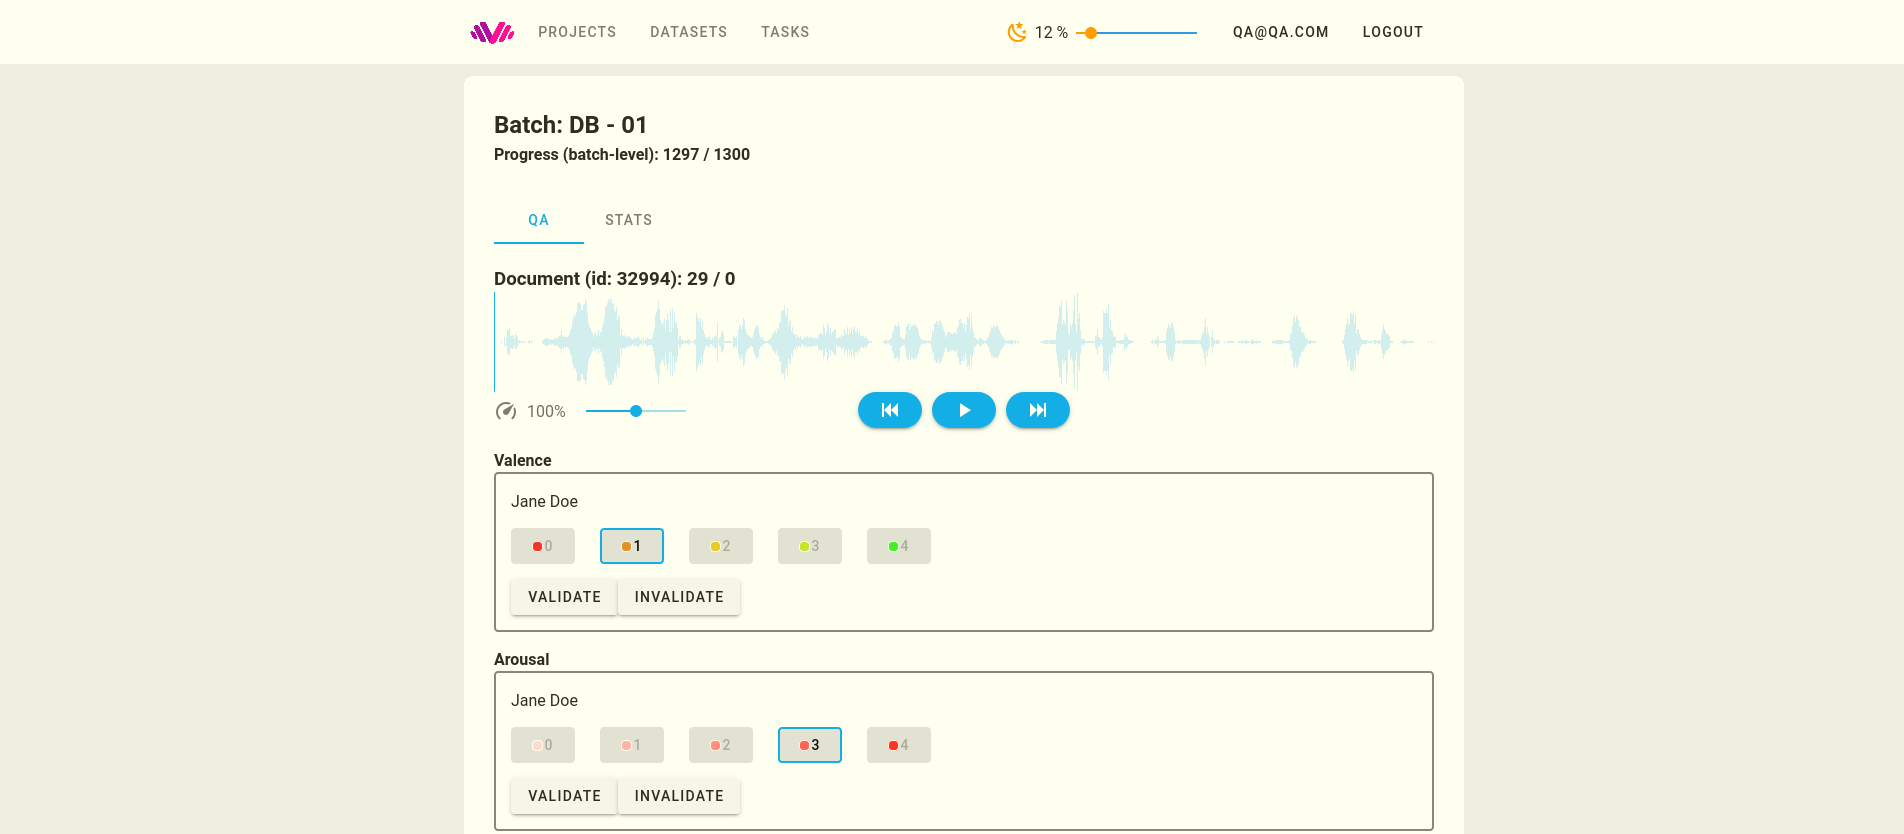
Task: Validate the Valence annotation
Action: point(564,597)
